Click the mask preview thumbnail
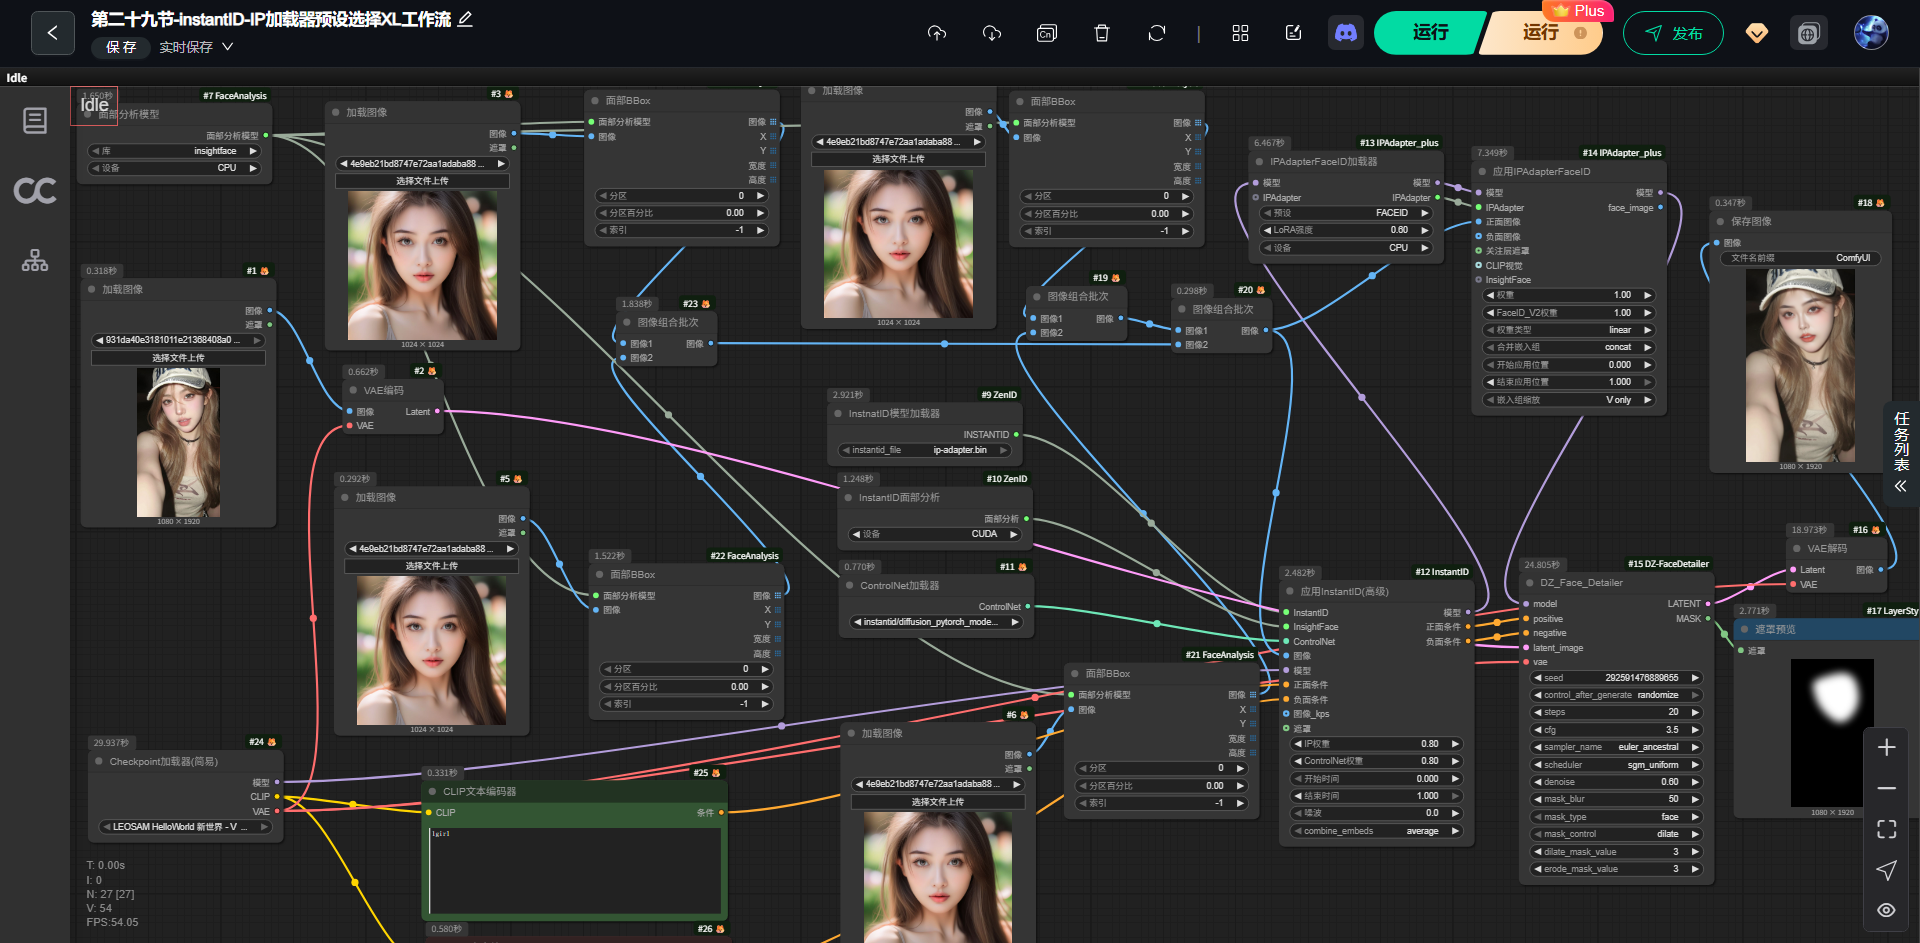Image resolution: width=1920 pixels, height=943 pixels. click(1832, 733)
